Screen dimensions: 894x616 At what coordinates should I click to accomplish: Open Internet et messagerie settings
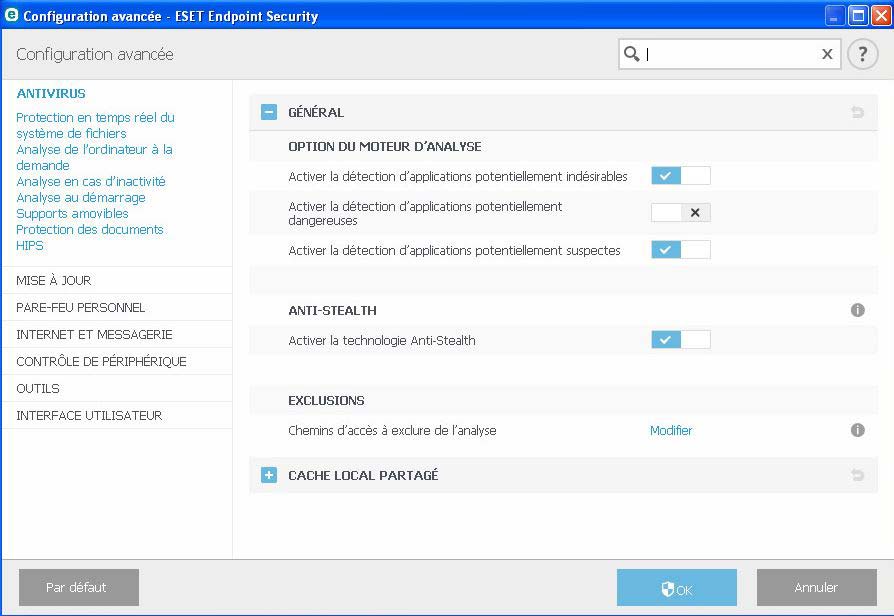(x=94, y=334)
